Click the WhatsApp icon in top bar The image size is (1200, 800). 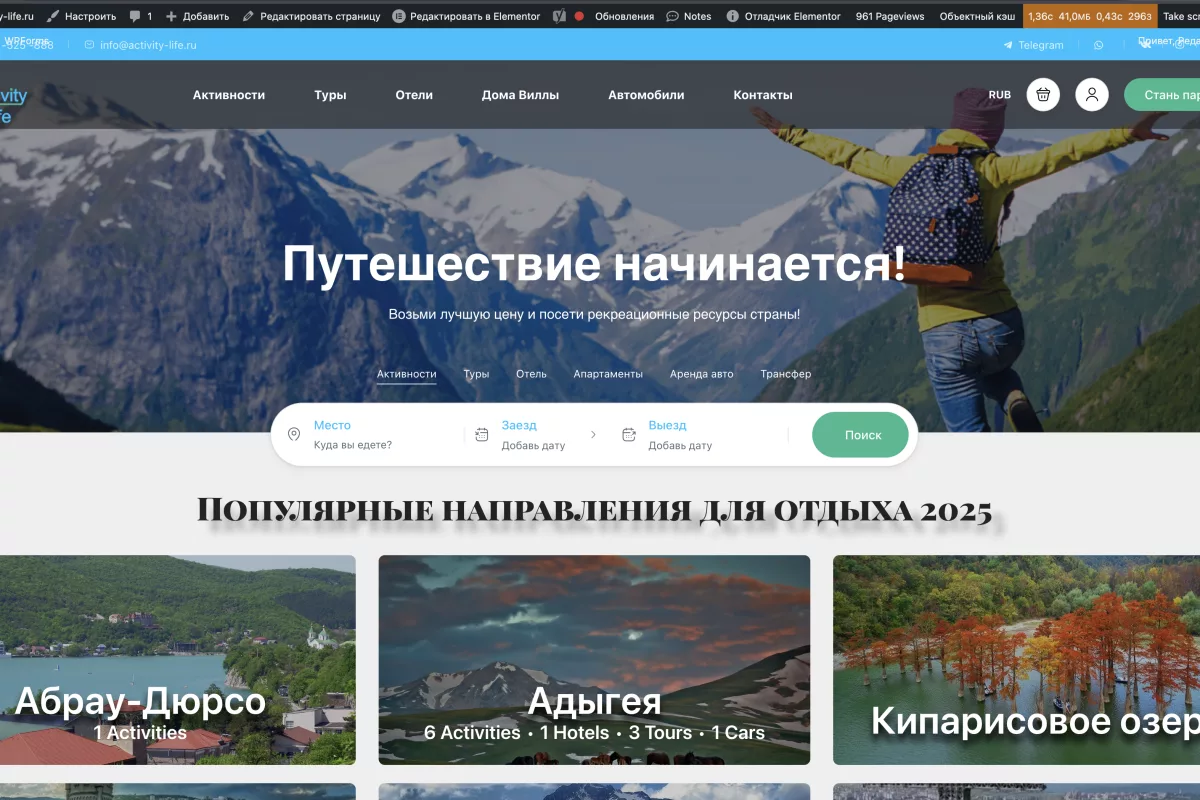pyautogui.click(x=1099, y=45)
